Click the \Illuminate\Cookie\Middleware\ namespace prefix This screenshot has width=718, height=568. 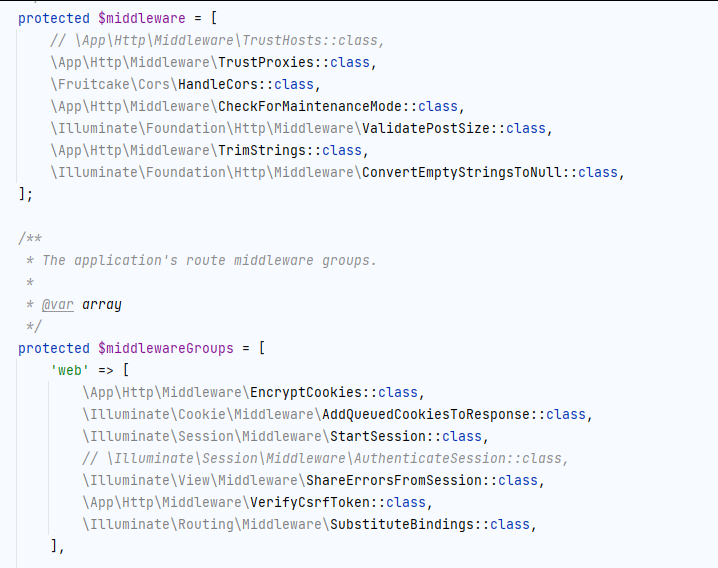click(202, 414)
